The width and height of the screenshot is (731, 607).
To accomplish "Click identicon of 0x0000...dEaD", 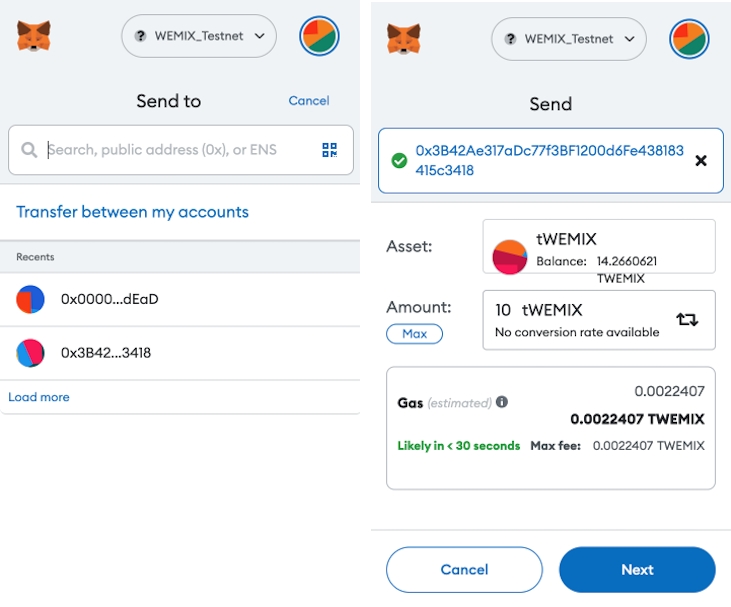I will pos(30,299).
